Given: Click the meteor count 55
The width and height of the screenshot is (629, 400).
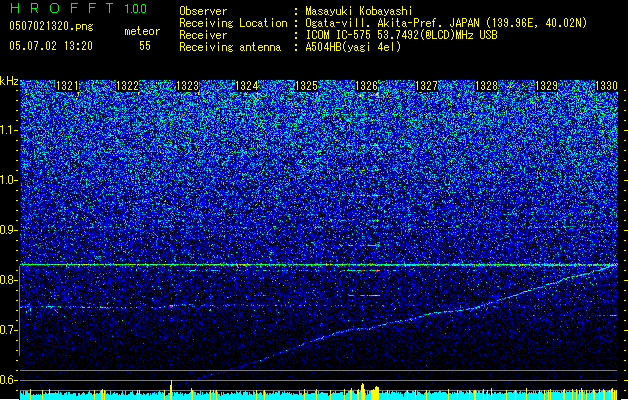Looking at the screenshot, I should click(x=145, y=46).
